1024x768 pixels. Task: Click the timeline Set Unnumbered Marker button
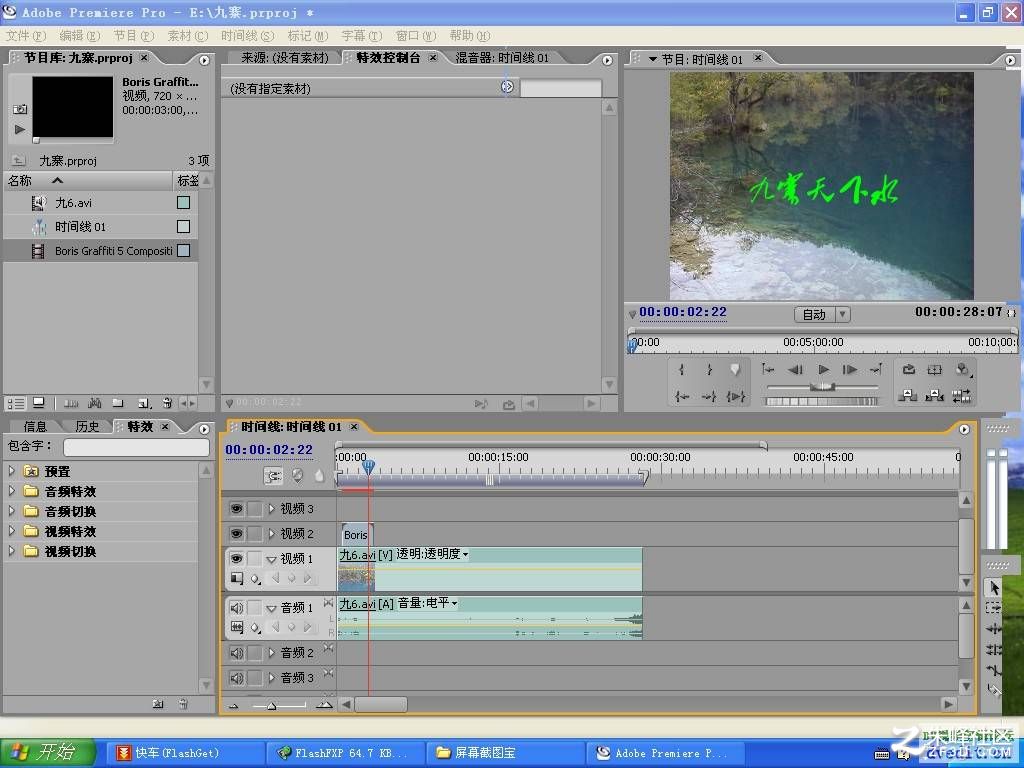click(319, 476)
